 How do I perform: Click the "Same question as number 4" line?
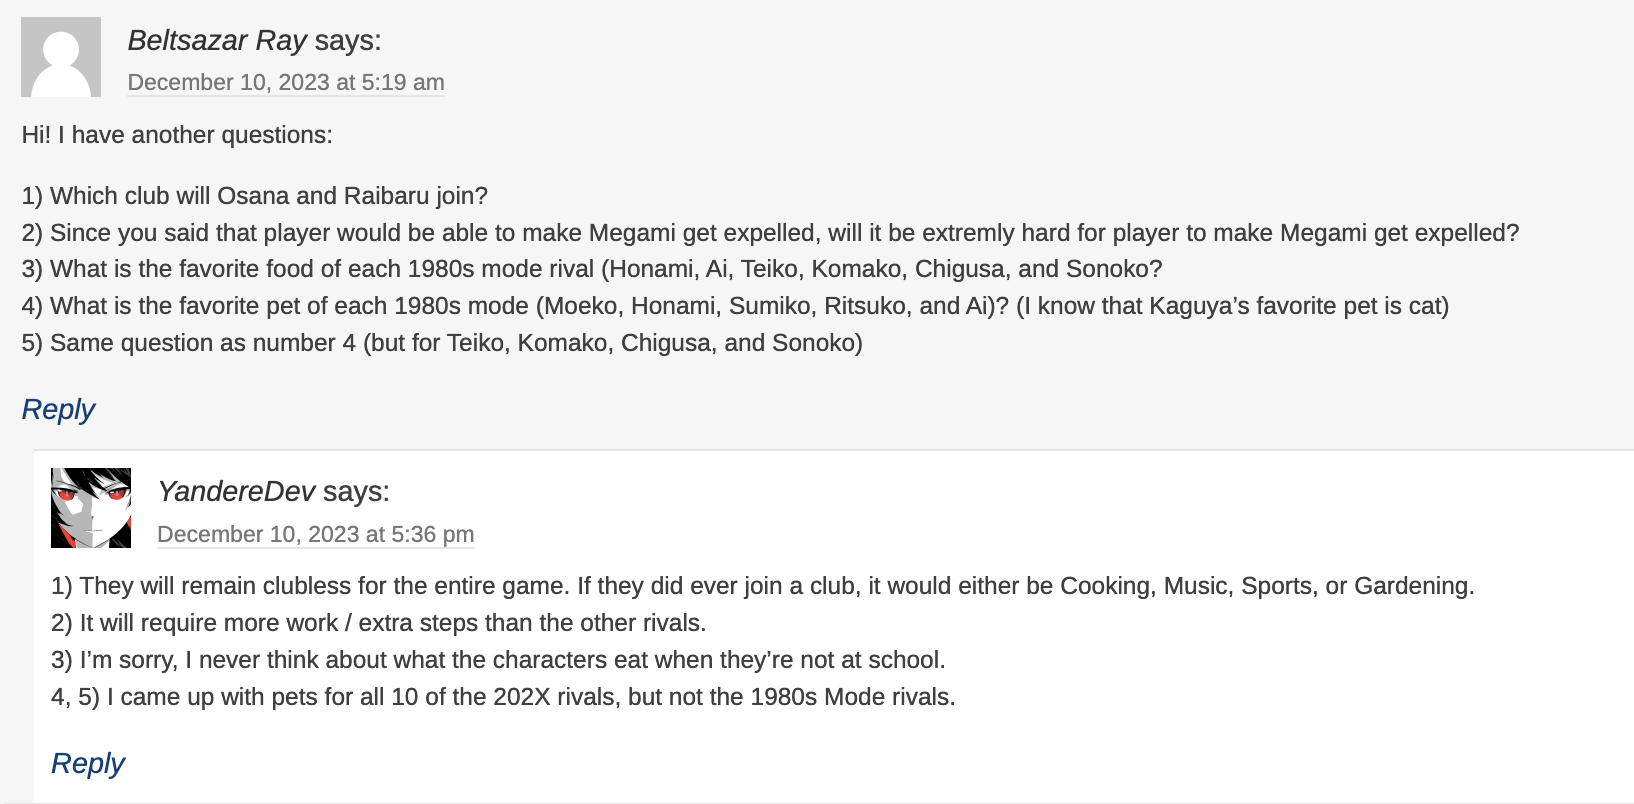442,343
